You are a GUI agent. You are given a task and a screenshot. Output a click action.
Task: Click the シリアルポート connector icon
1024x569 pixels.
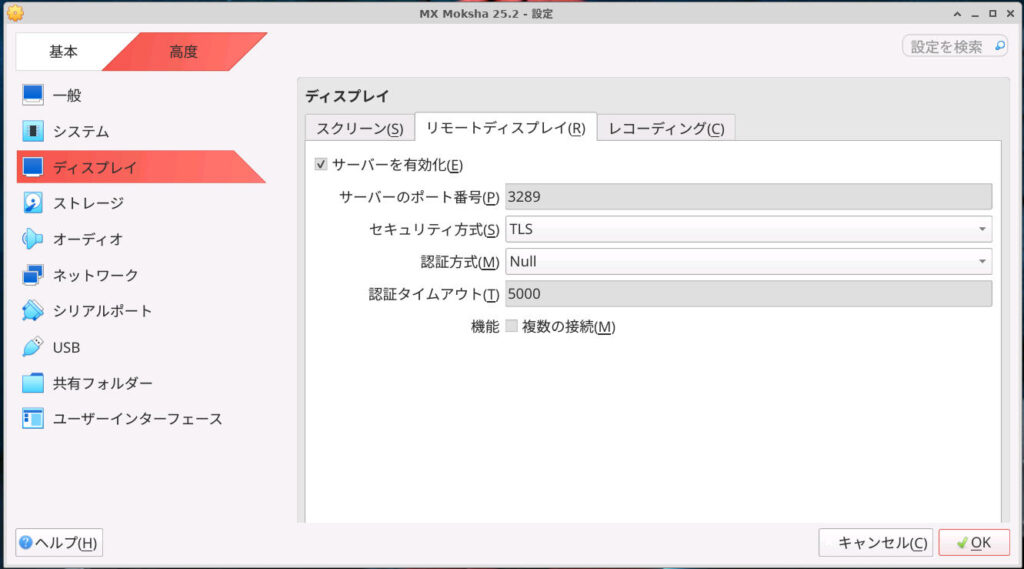pos(33,311)
